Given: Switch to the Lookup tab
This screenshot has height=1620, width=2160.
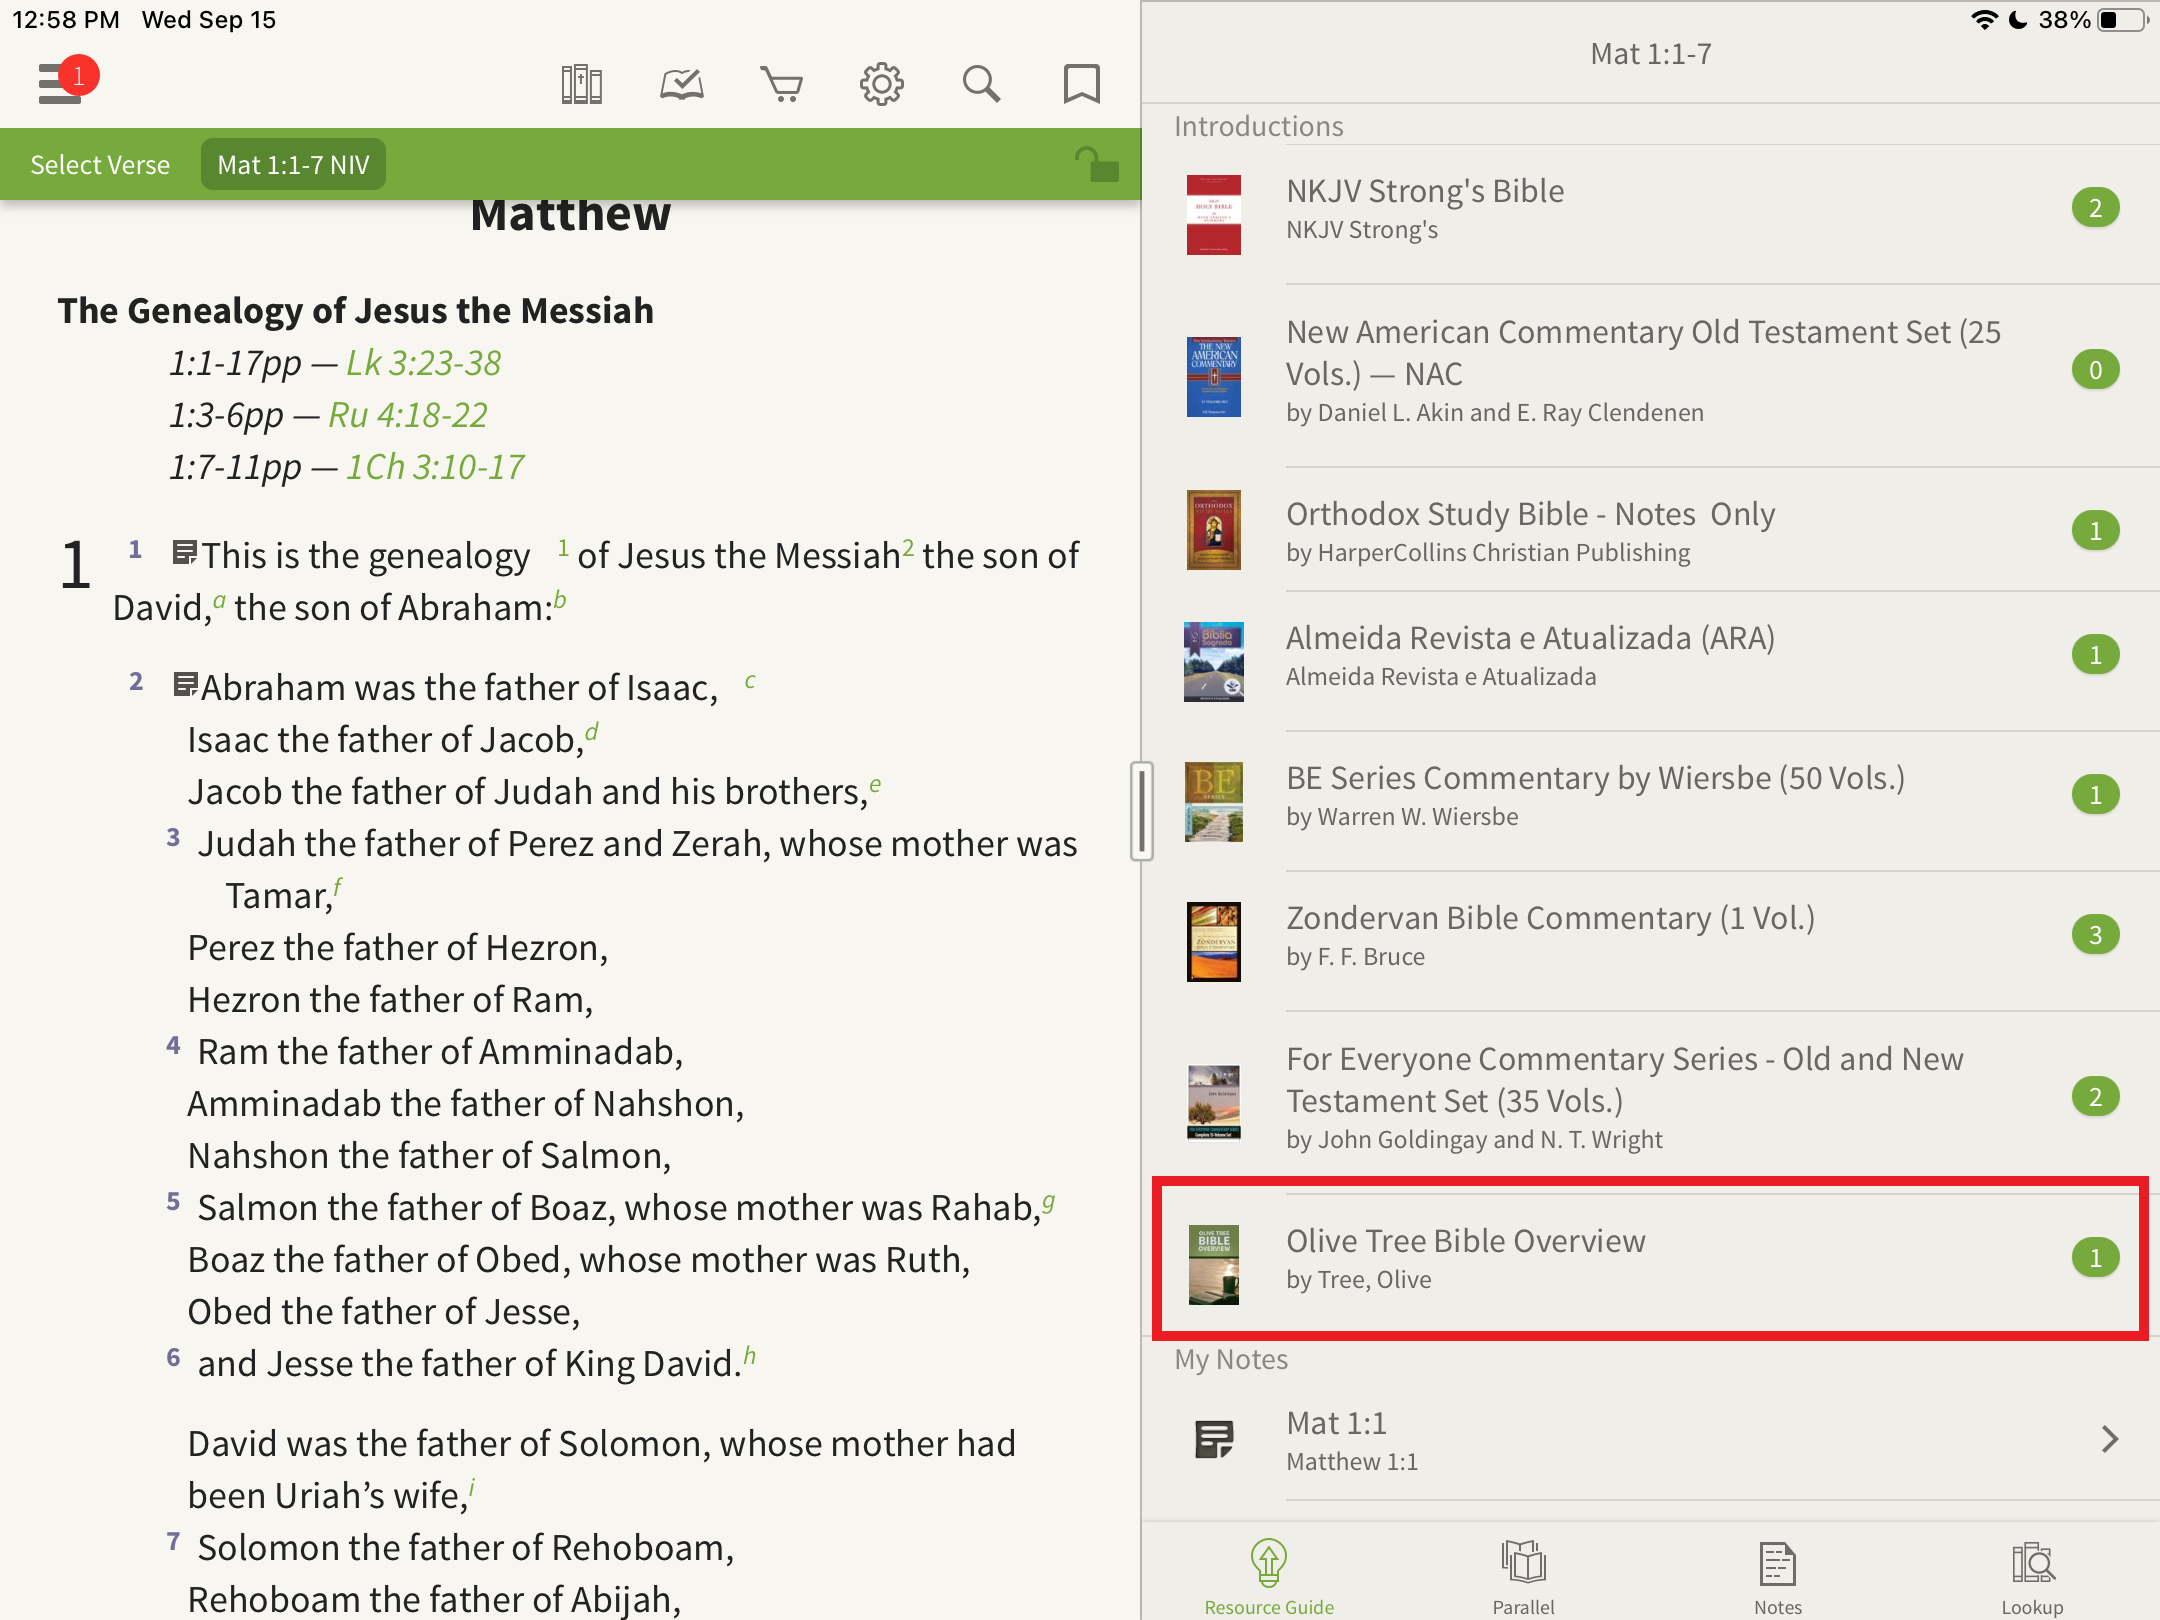Looking at the screenshot, I should pos(2032,1577).
